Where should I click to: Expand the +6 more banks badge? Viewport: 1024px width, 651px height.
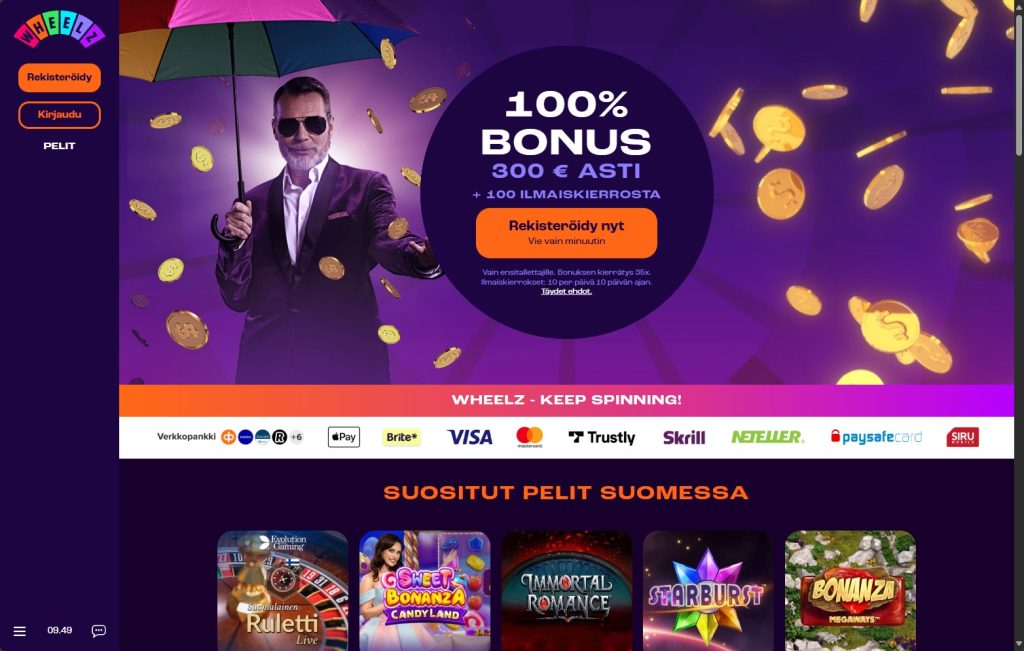296,437
